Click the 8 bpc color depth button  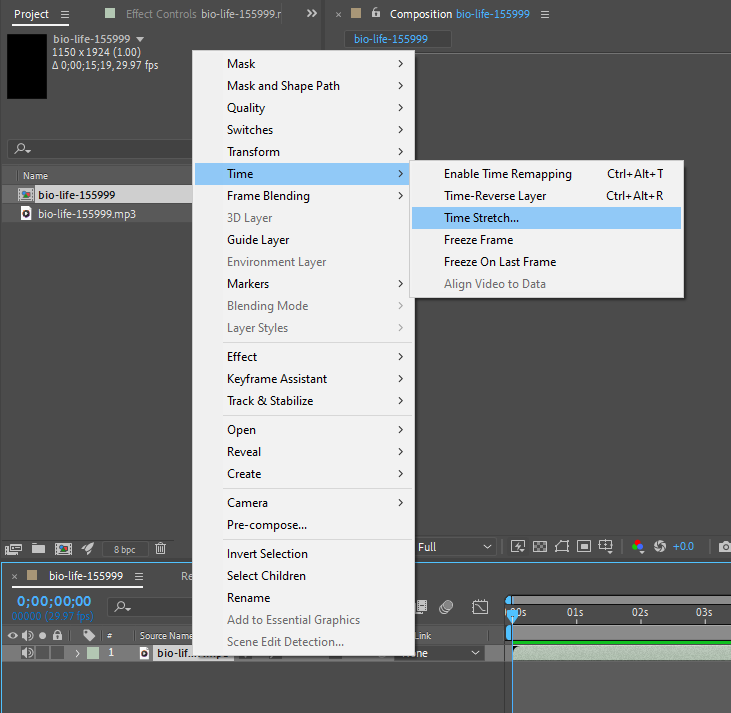125,549
